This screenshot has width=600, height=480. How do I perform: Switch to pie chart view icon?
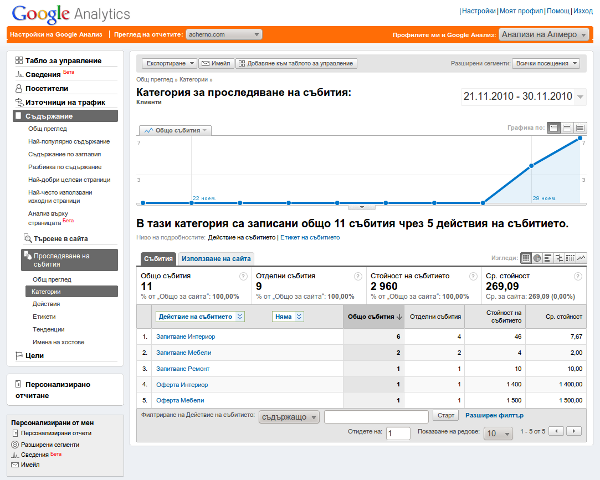coord(537,258)
